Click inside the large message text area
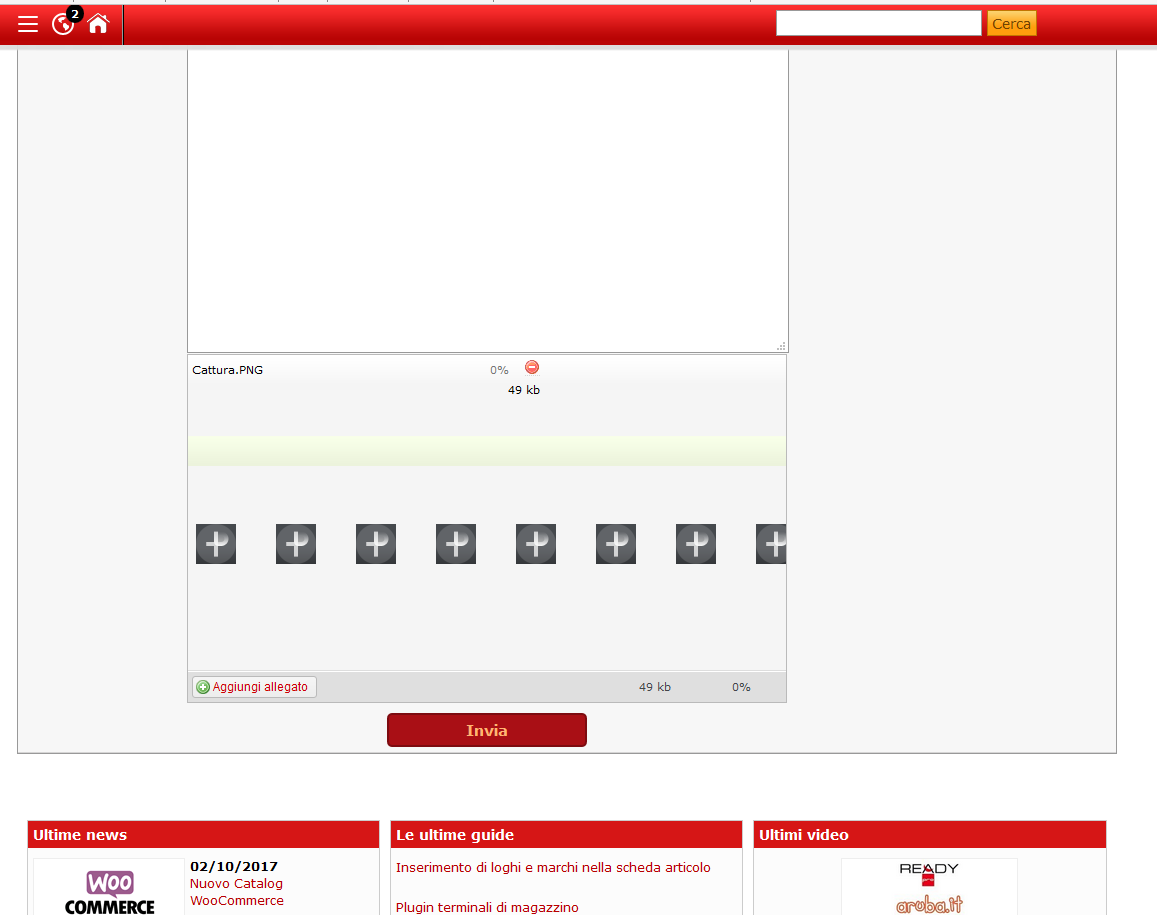 [488, 199]
